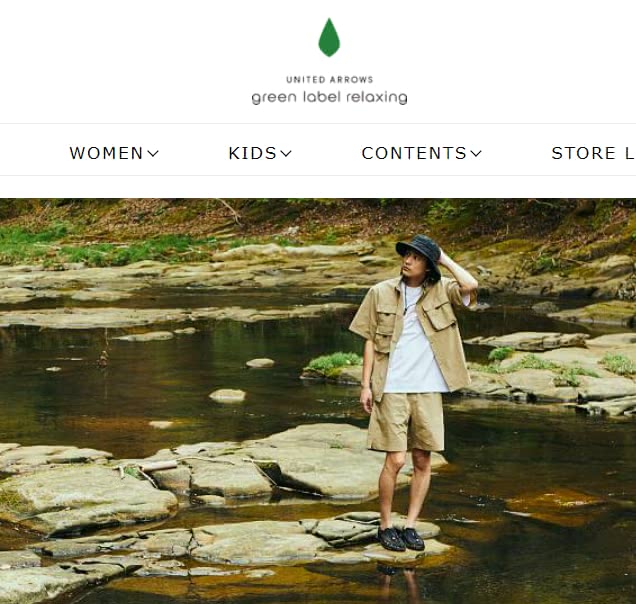This screenshot has width=636, height=604.
Task: Click the small grass tuft beside model
Action: click(x=334, y=362)
